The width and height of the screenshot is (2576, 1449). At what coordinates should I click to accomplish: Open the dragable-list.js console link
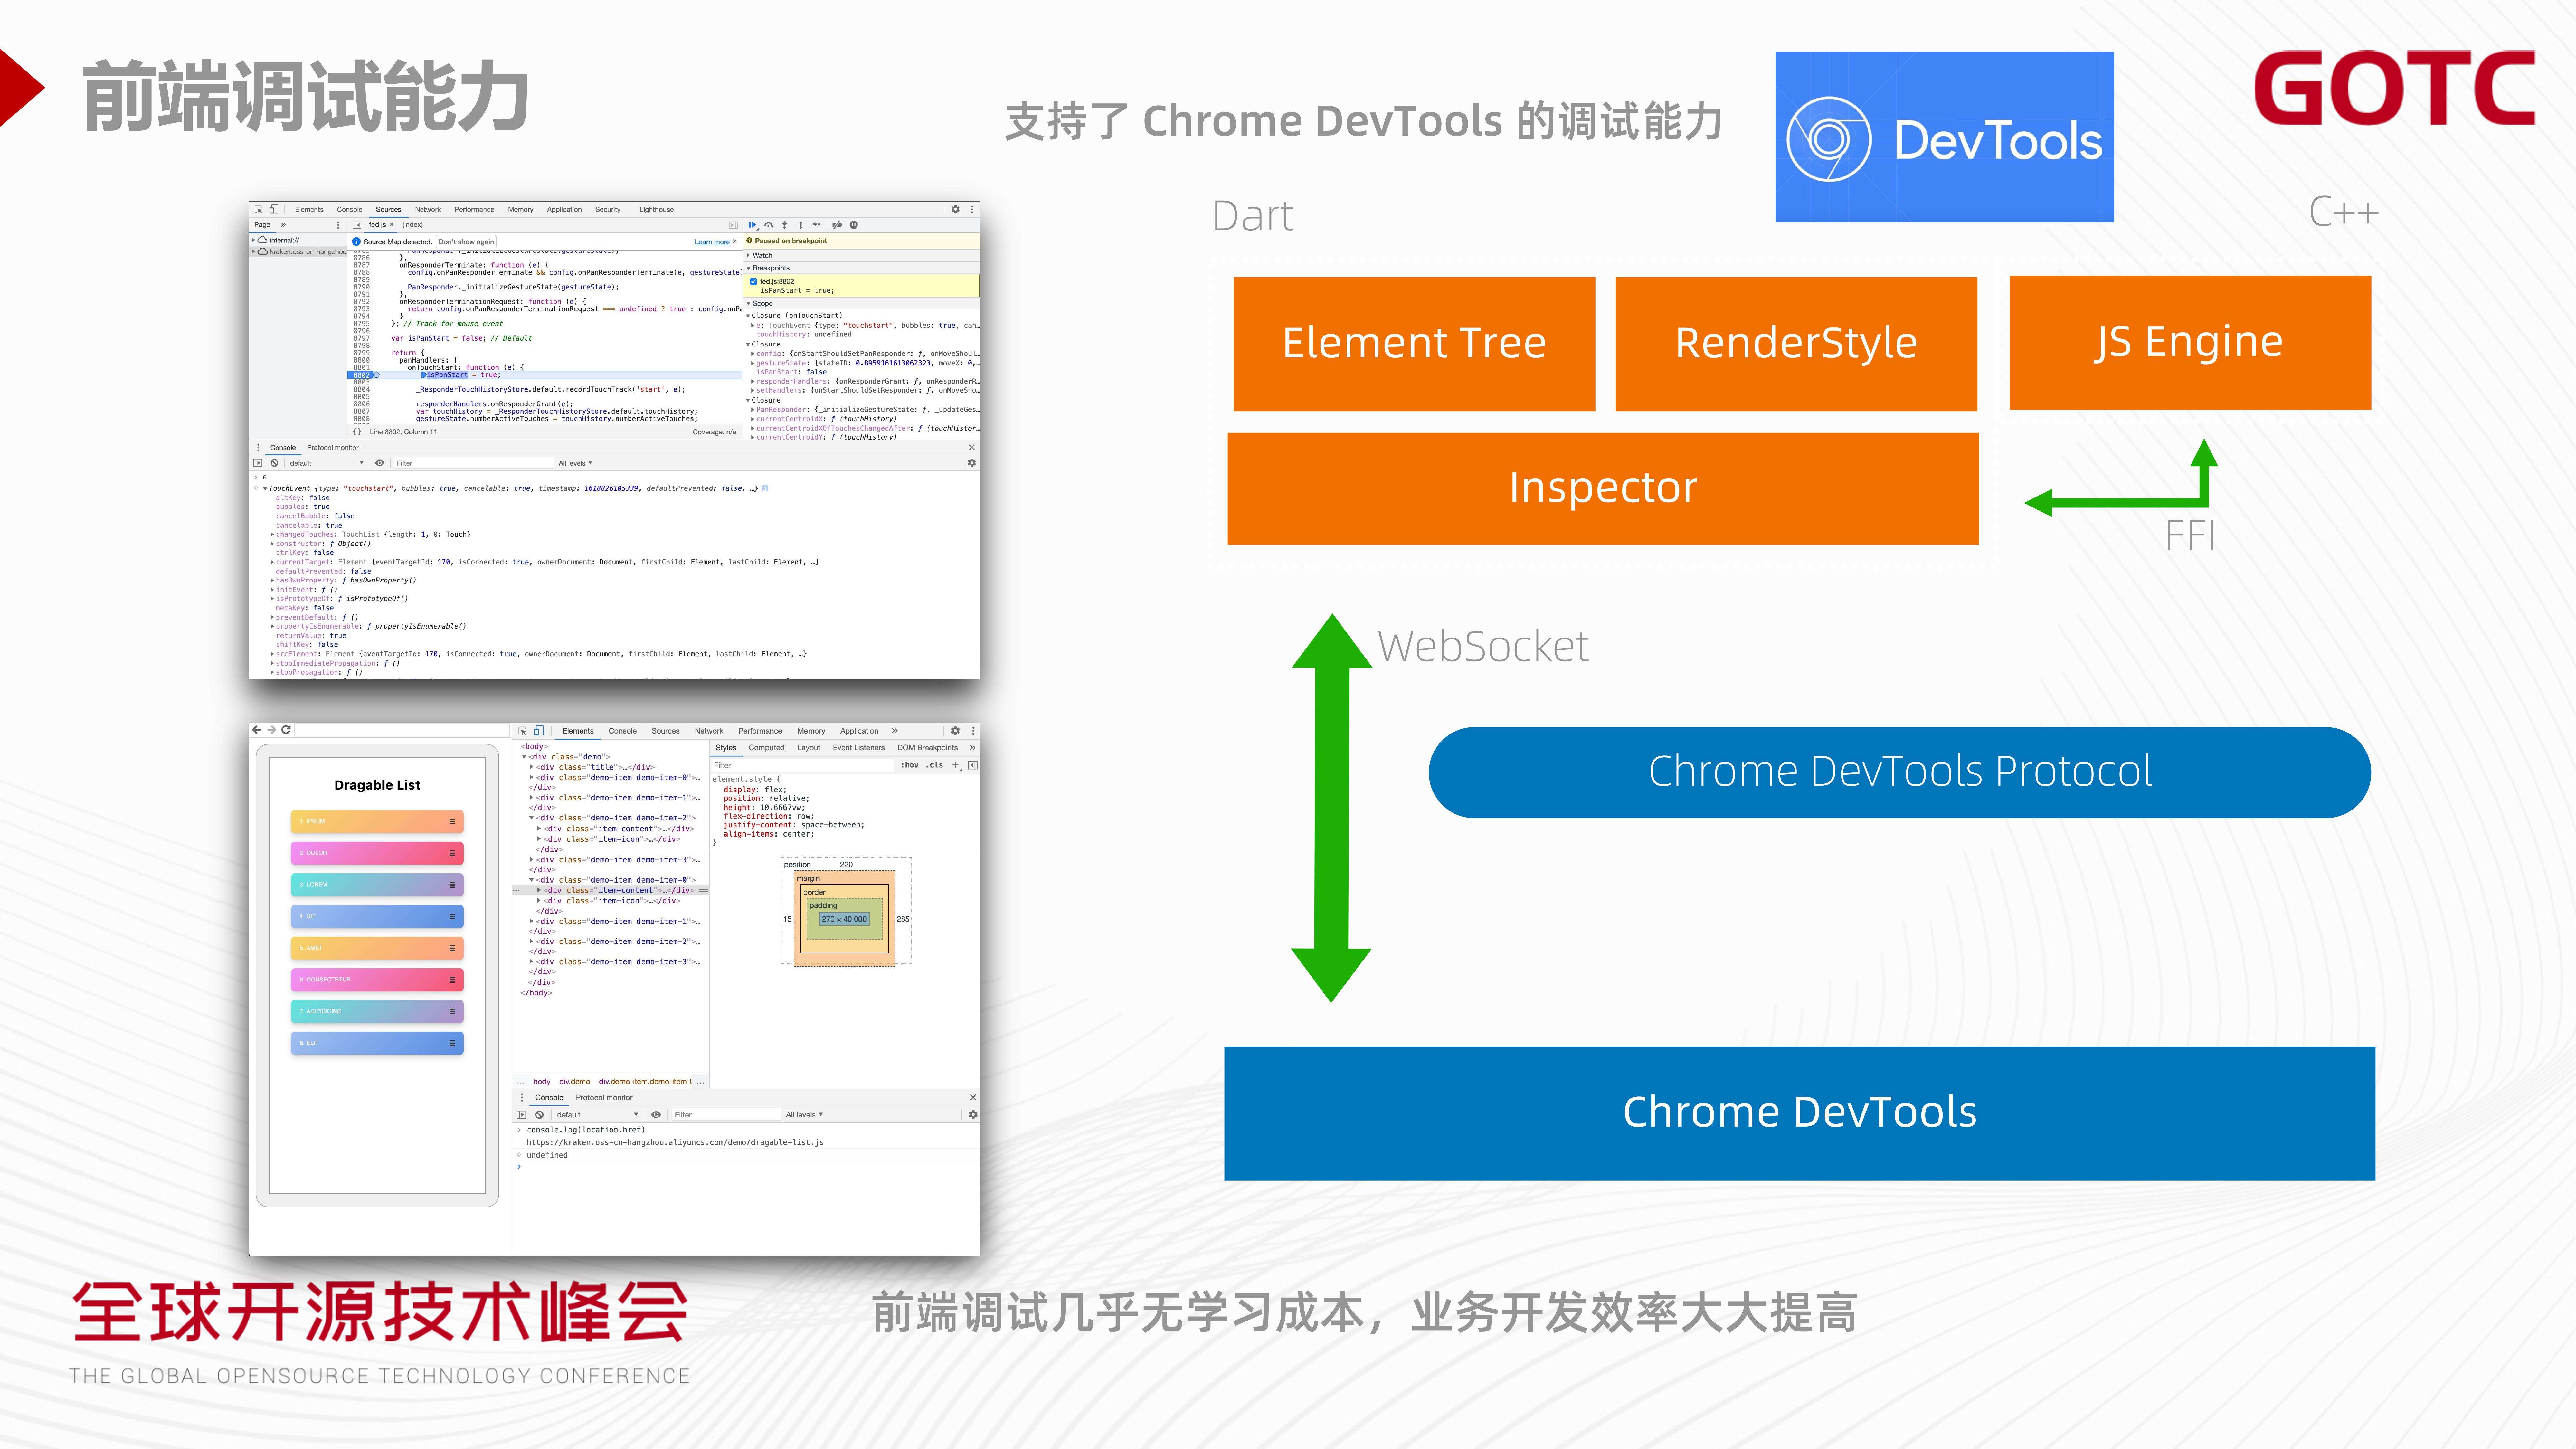pyautogui.click(x=675, y=1142)
